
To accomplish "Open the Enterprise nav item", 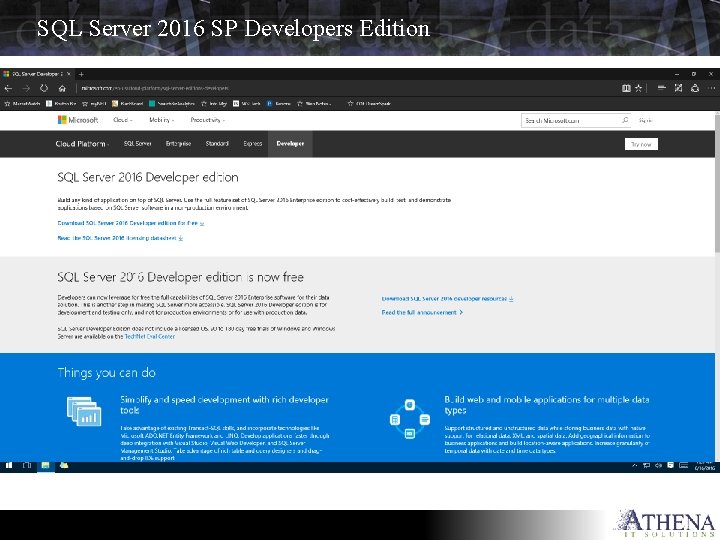I will [x=178, y=144].
